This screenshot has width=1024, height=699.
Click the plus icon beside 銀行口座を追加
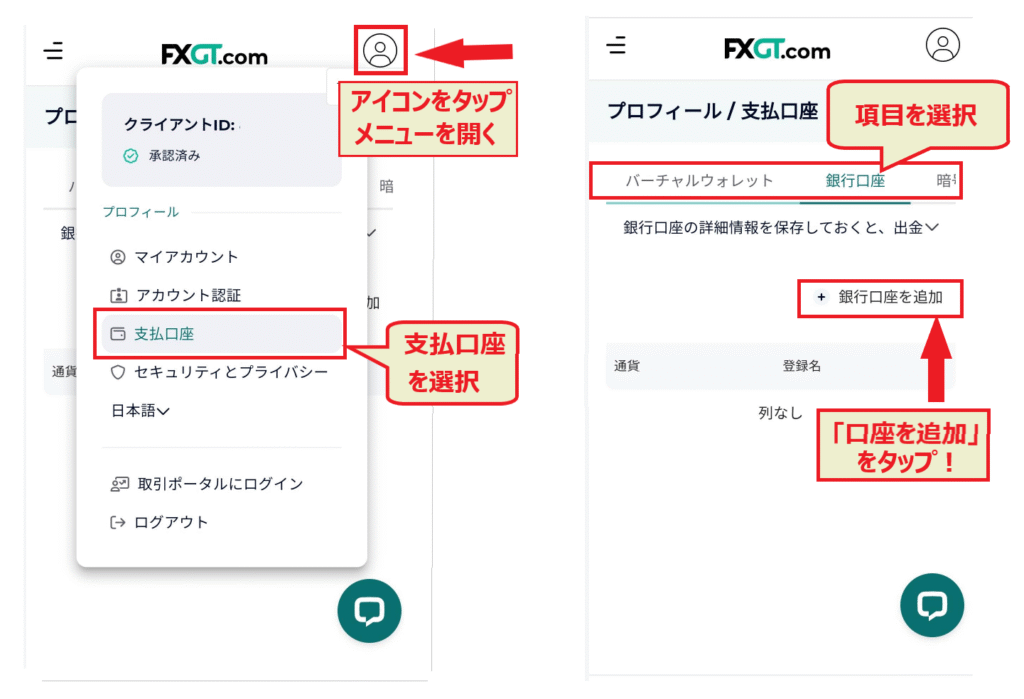pyautogui.click(x=822, y=297)
